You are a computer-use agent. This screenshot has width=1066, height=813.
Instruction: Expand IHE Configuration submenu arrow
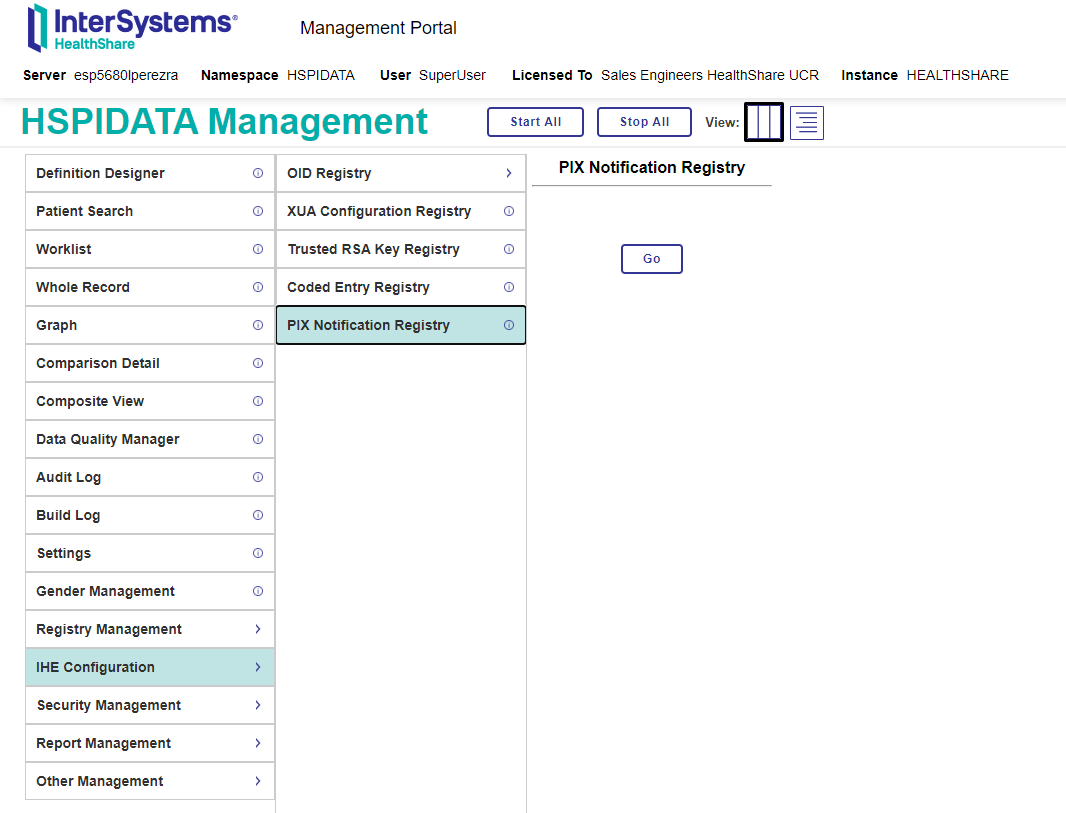click(x=258, y=668)
